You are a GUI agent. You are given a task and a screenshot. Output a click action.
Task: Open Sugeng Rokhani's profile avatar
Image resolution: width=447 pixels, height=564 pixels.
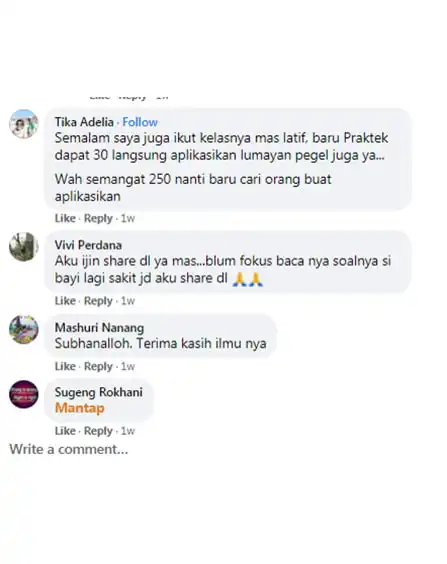pyautogui.click(x=23, y=394)
